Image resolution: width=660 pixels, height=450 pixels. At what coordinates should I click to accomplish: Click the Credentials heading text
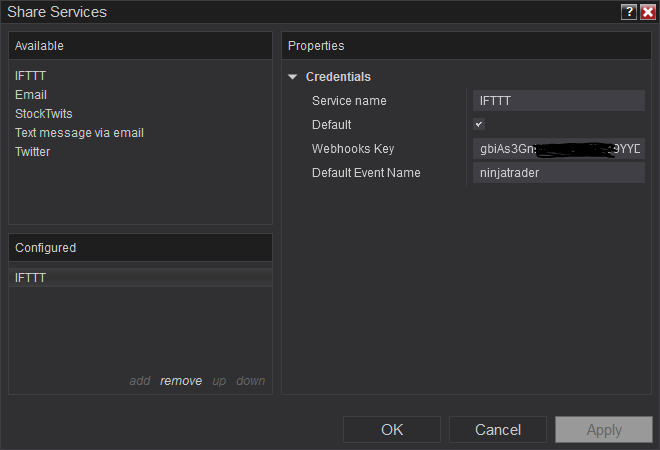338,77
